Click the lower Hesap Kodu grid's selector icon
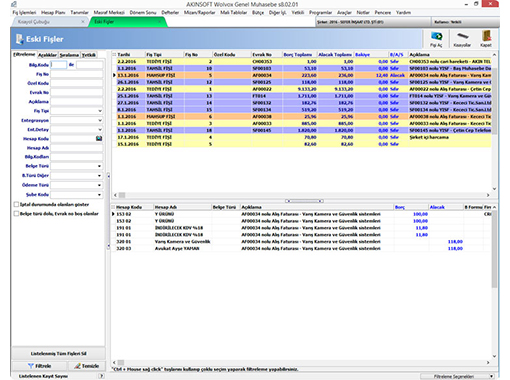 click(113, 207)
